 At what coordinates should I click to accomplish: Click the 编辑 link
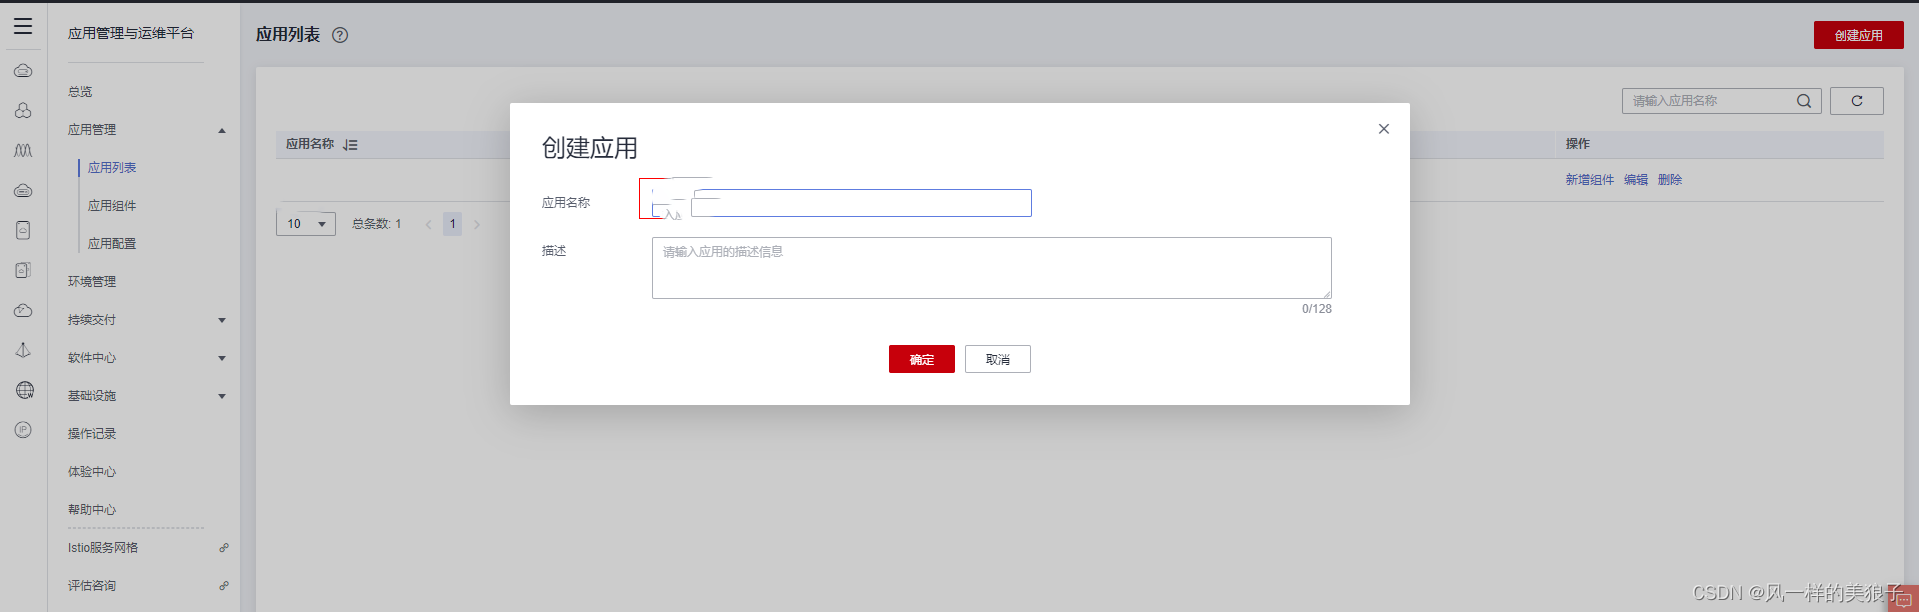point(1636,180)
